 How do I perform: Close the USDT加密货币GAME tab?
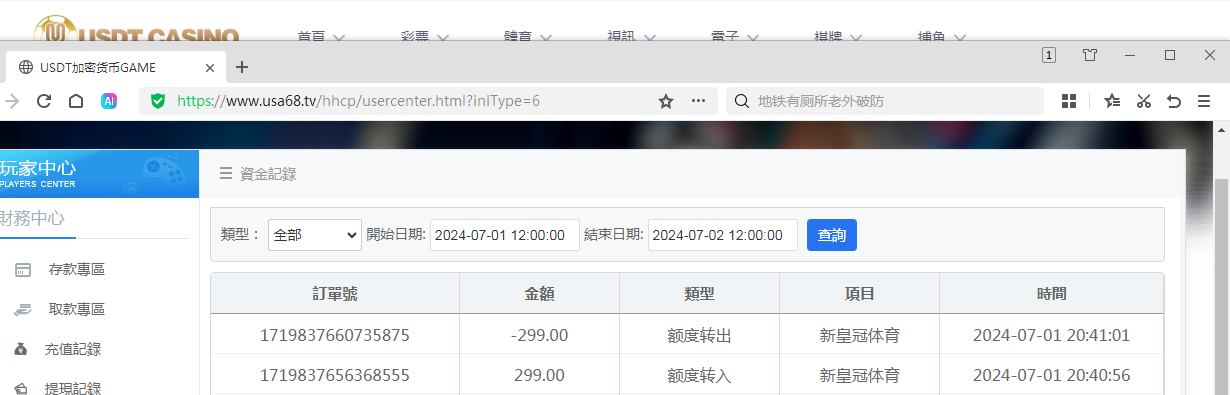pyautogui.click(x=210, y=67)
